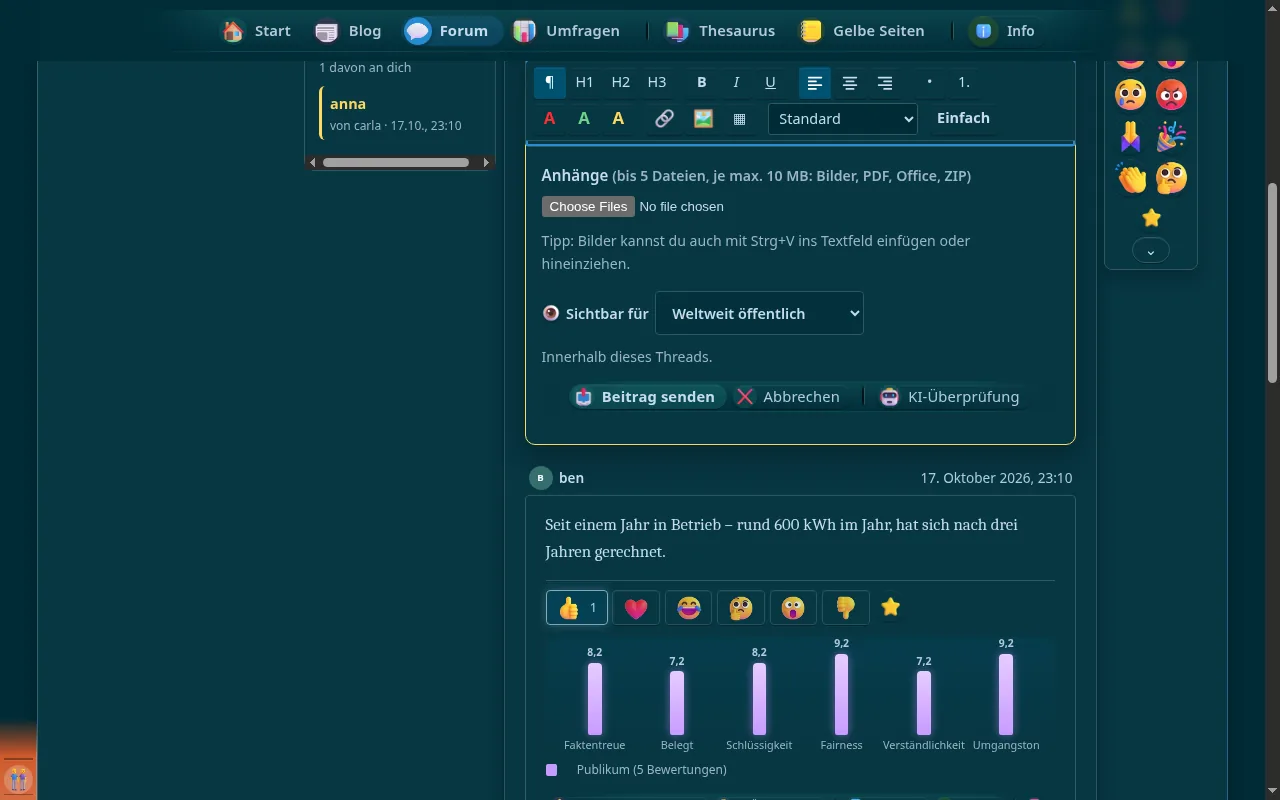Insert a table with the grid icon
This screenshot has height=800, width=1280.
pos(740,118)
